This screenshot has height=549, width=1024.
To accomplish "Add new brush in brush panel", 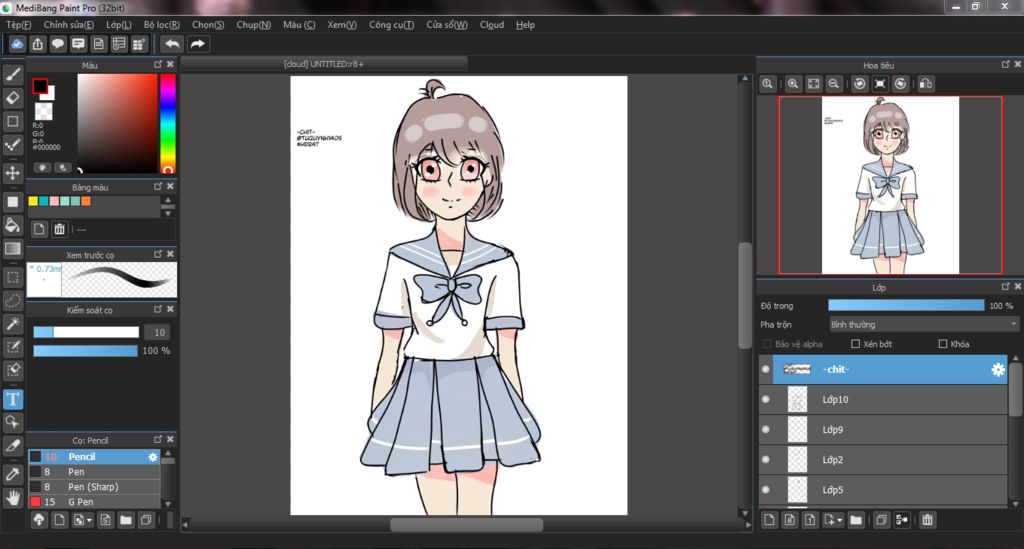I will (59, 520).
